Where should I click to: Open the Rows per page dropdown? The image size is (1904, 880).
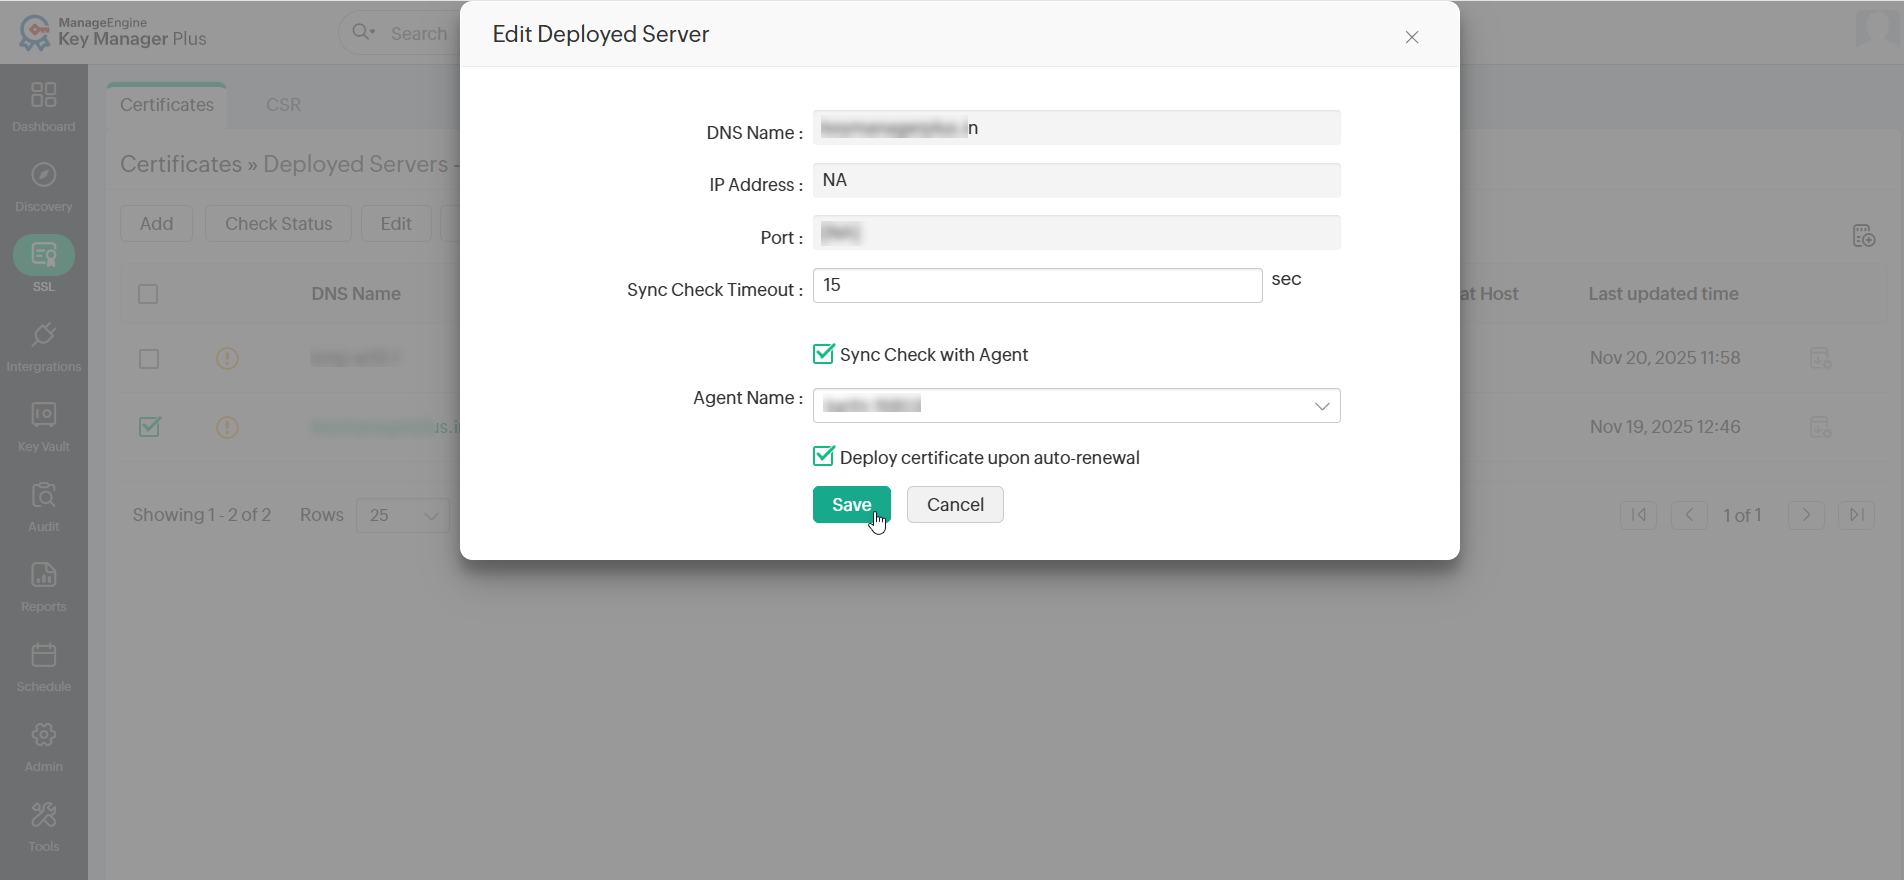click(403, 515)
